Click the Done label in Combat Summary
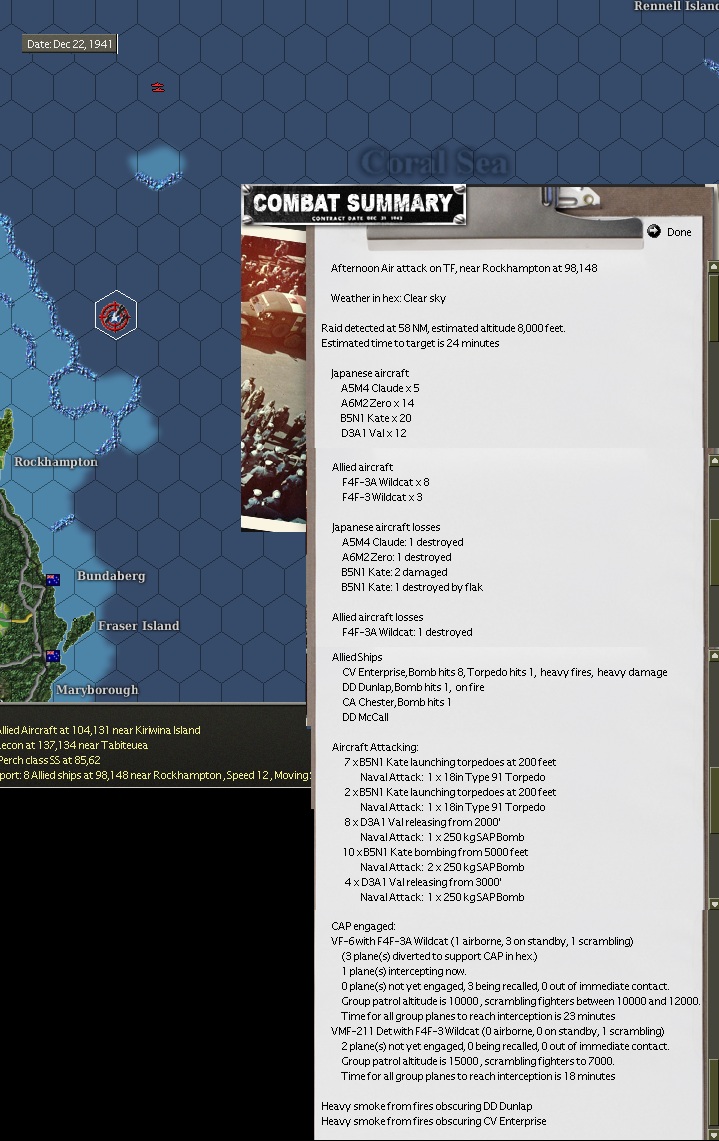719x1141 pixels. click(679, 232)
